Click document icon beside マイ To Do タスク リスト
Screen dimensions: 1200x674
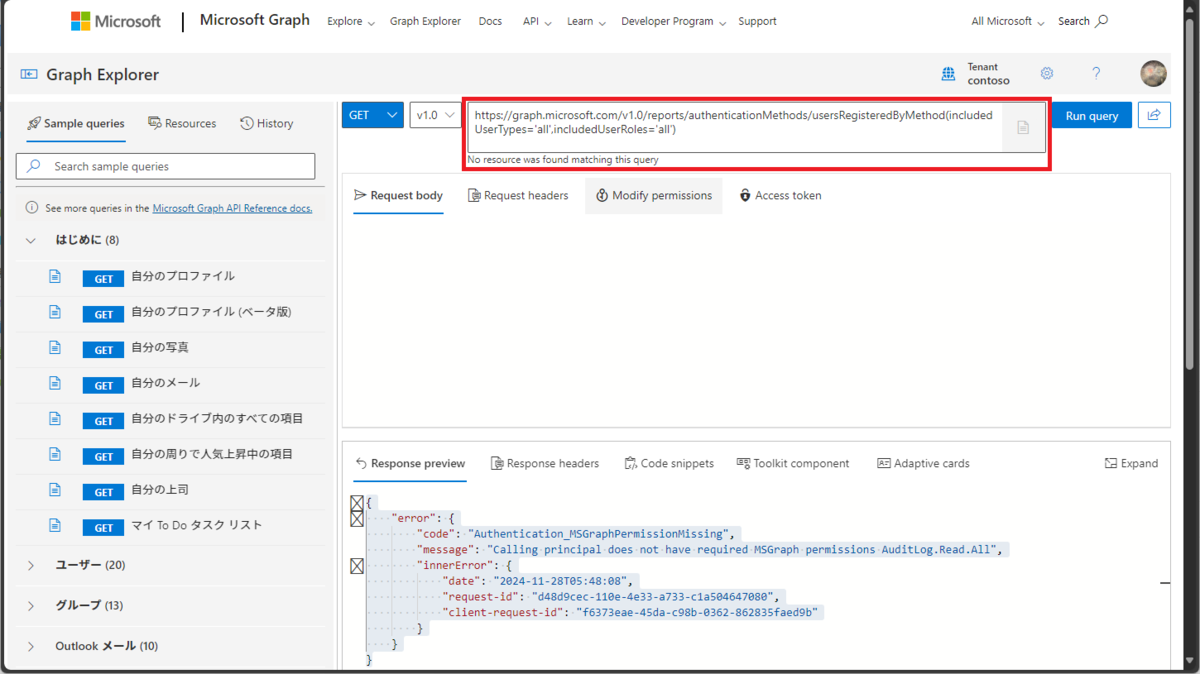(55, 526)
